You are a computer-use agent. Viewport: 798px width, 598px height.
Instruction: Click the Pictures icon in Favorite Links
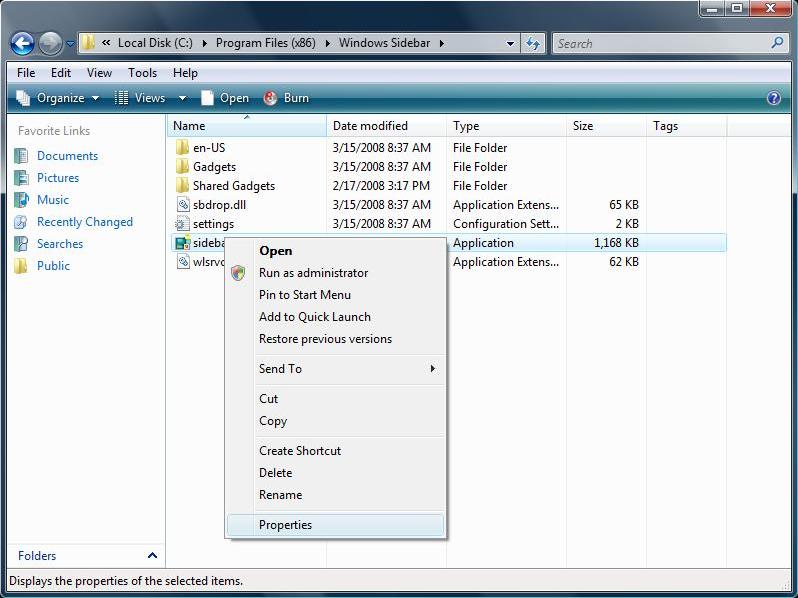coord(21,178)
